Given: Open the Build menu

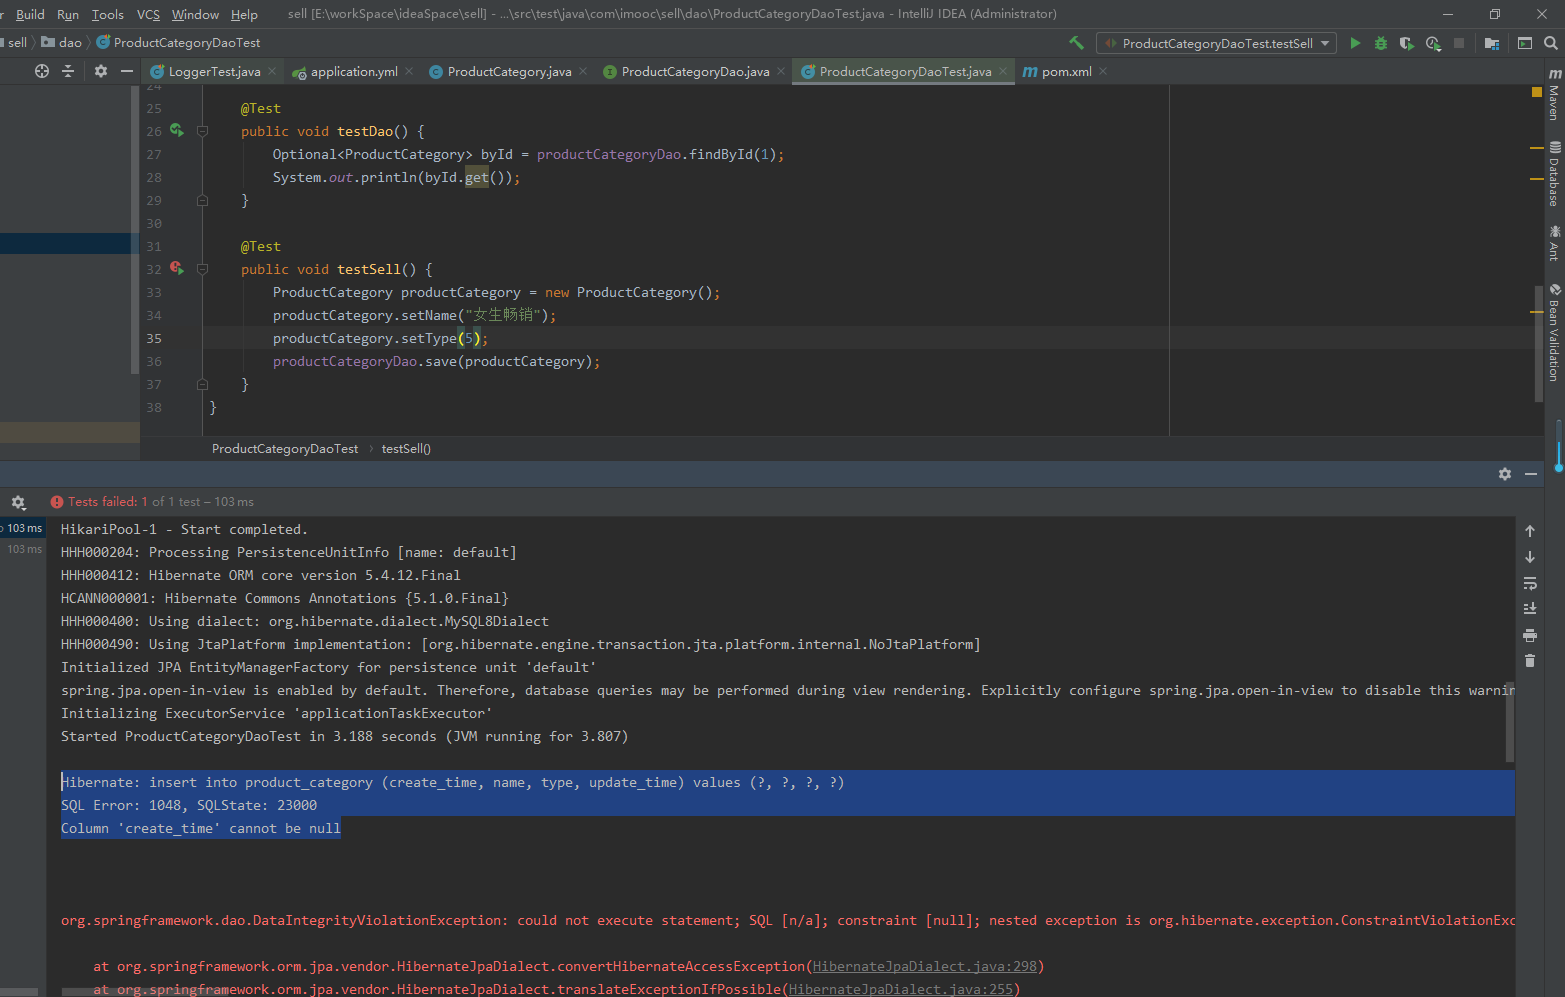Looking at the screenshot, I should [30, 14].
